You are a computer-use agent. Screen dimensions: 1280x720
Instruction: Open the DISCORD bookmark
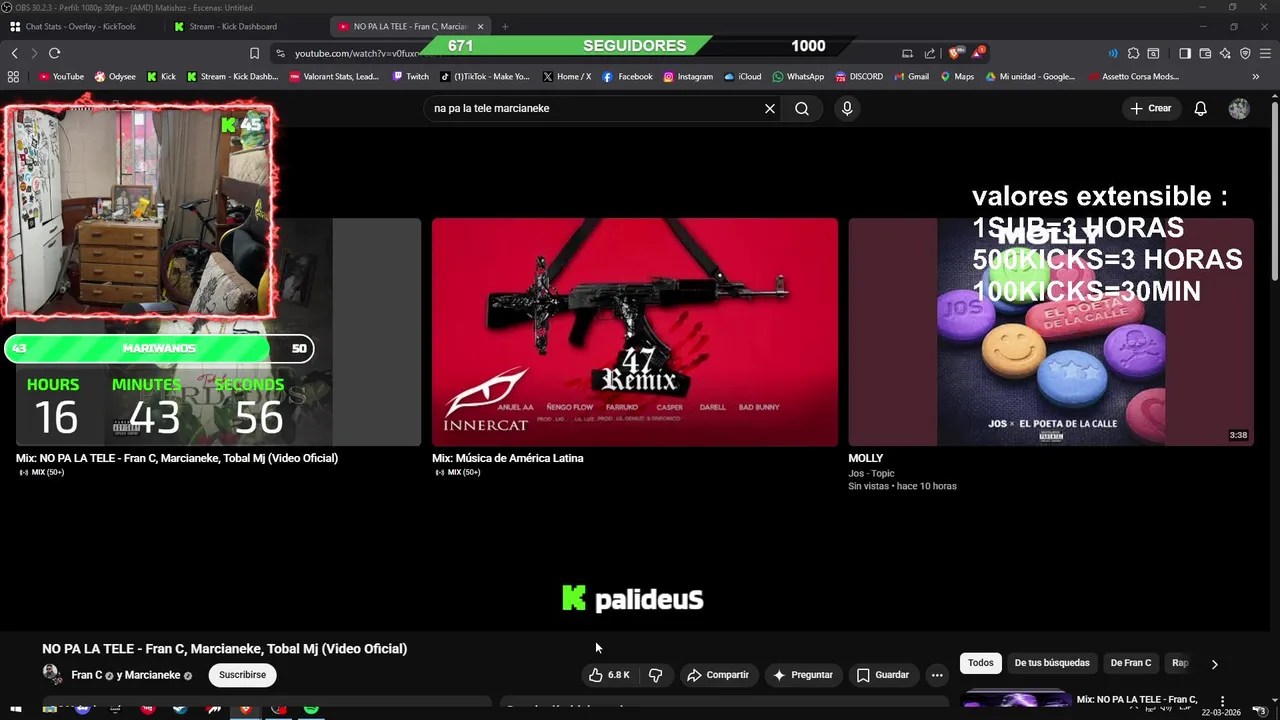point(858,76)
